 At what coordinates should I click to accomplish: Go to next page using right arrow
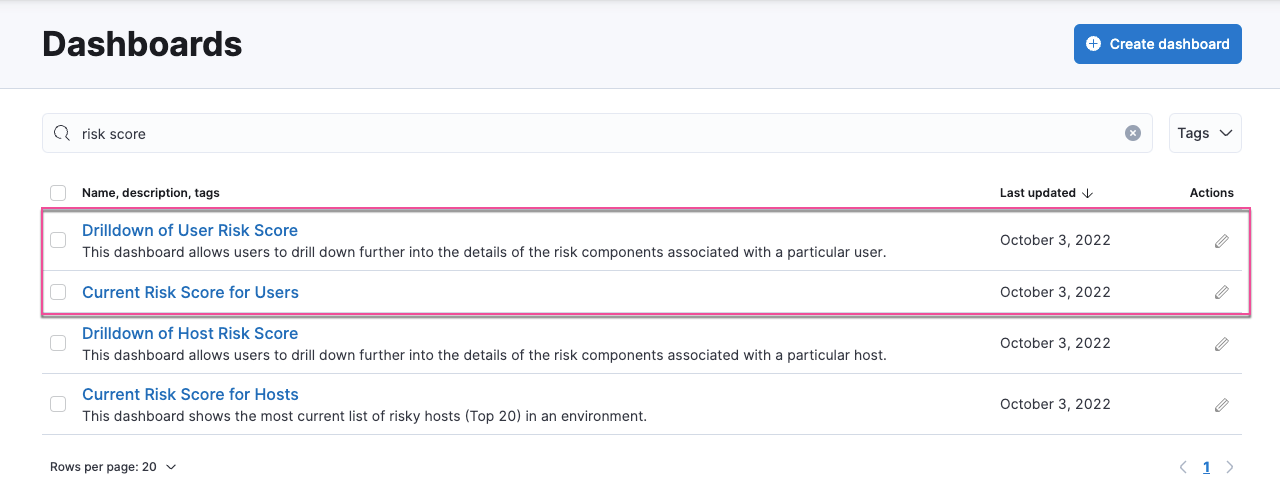point(1230,467)
